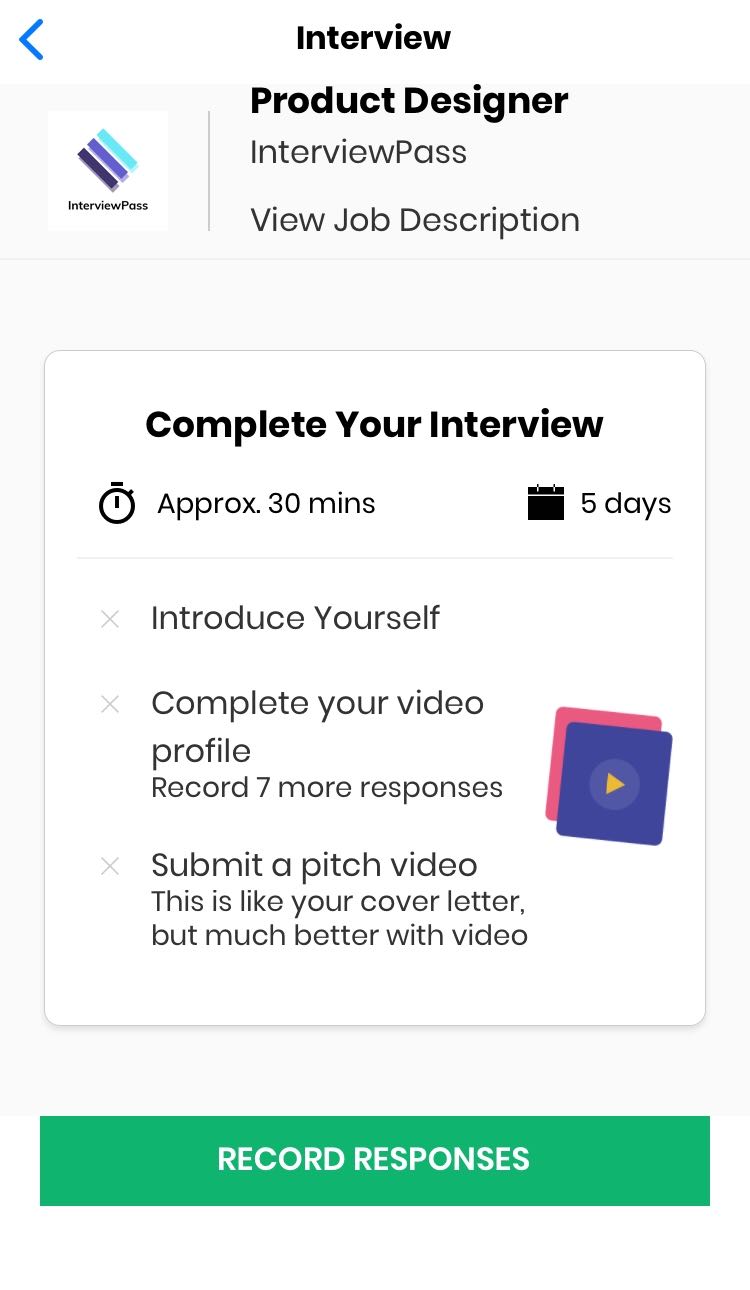750x1290 pixels.
Task: Click X mark beside Introduce Yourself
Action: 110,619
